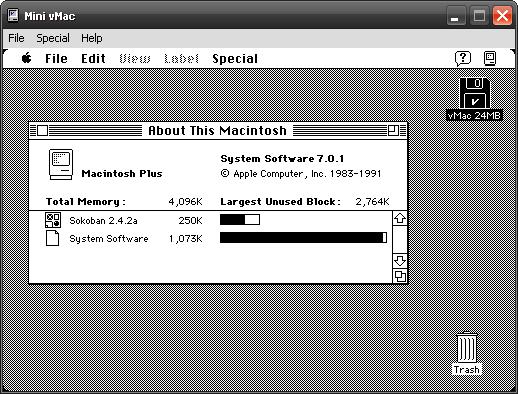The width and height of the screenshot is (518, 394).
Task: Open the Finder Edit menu
Action: [93, 59]
